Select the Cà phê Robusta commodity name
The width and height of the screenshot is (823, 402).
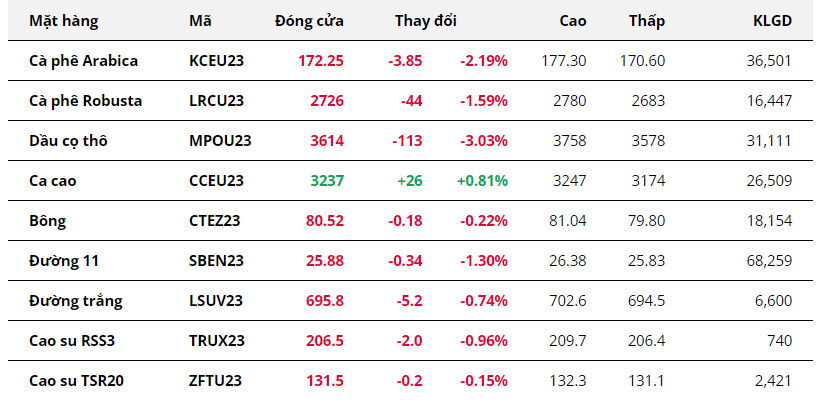[x=85, y=100]
